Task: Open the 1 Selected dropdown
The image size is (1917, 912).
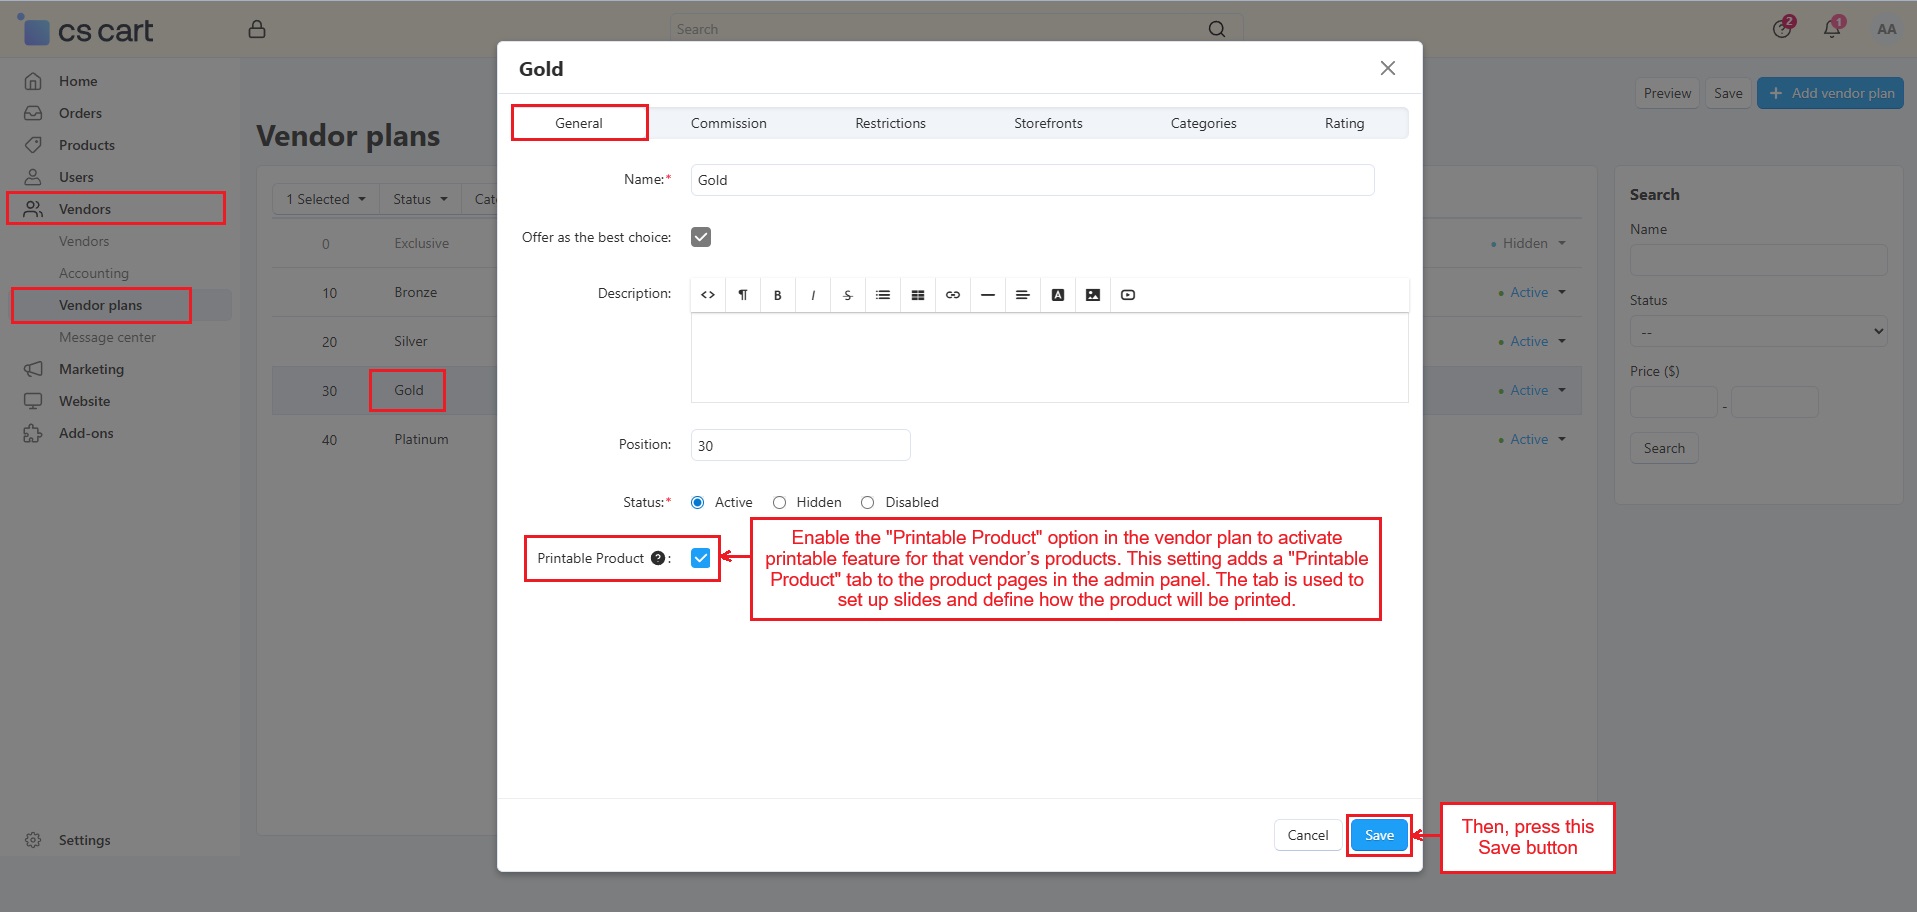Action: click(x=325, y=199)
